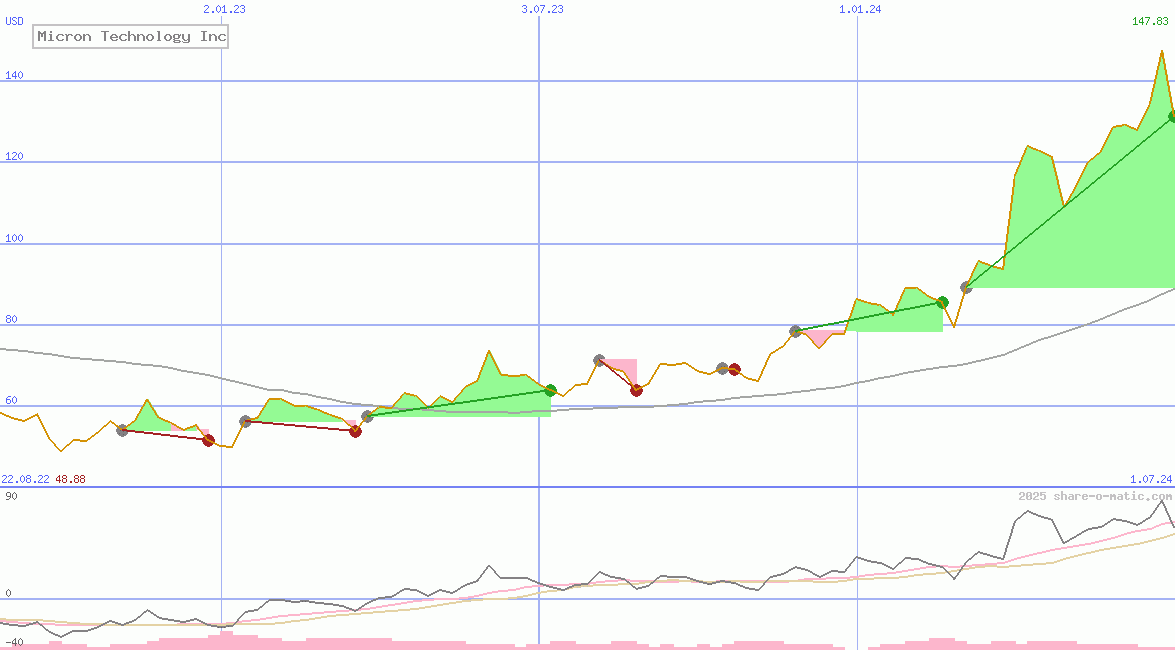The image size is (1175, 650).
Task: Select the 2.01.23 date label
Action: click(224, 9)
